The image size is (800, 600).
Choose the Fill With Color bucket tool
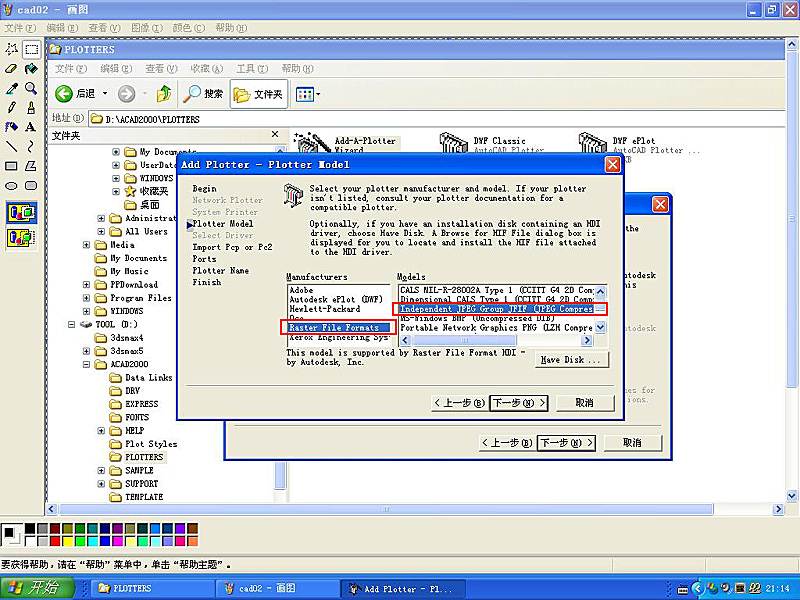tap(32, 69)
